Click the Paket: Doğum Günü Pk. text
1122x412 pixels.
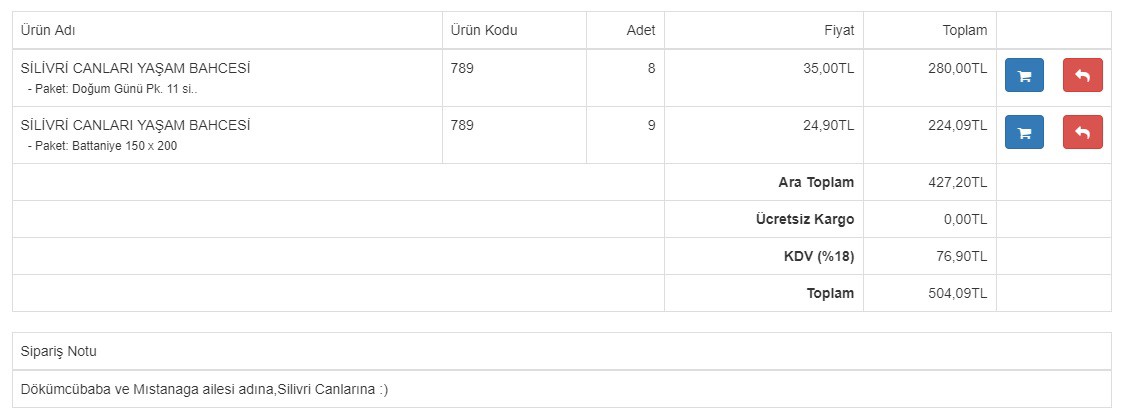coord(112,89)
